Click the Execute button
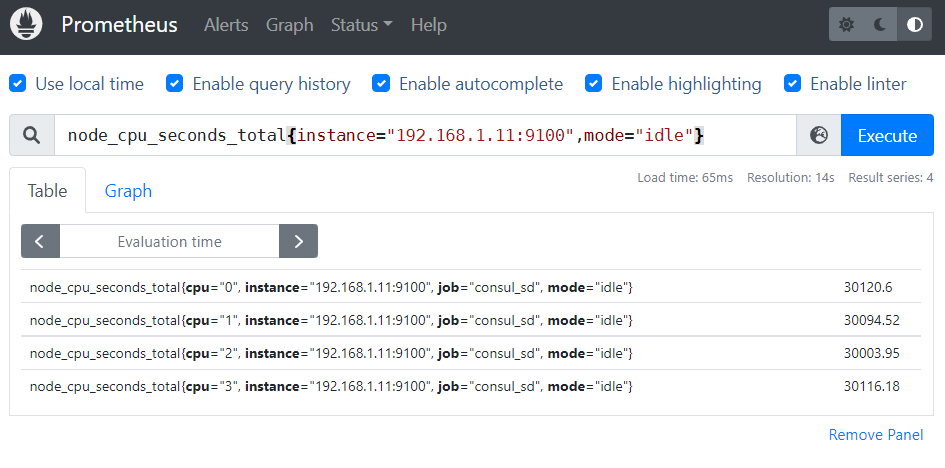Viewport: 945px width, 468px height. 887,136
